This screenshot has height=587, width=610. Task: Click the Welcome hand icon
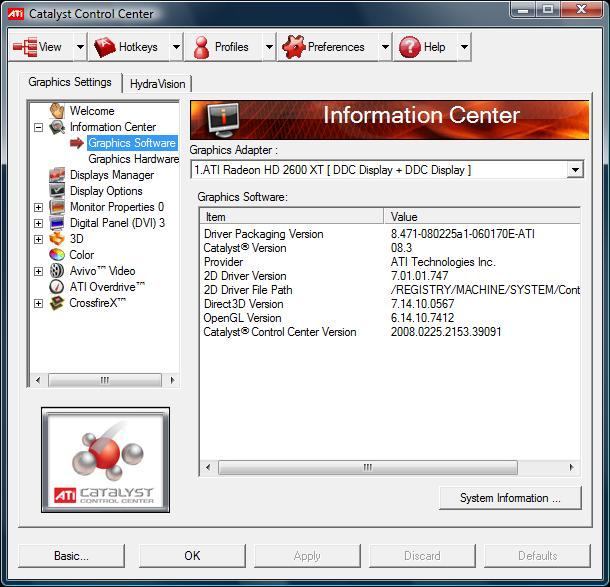(57, 110)
